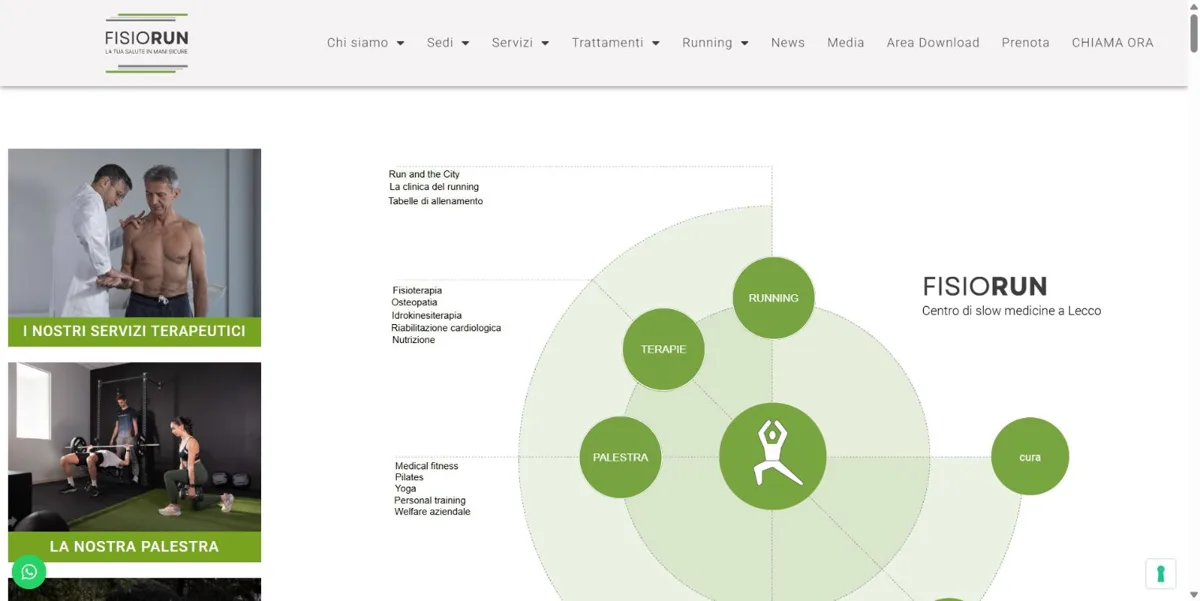
Task: Click the green cookie preferences icon
Action: pyautogui.click(x=1160, y=574)
